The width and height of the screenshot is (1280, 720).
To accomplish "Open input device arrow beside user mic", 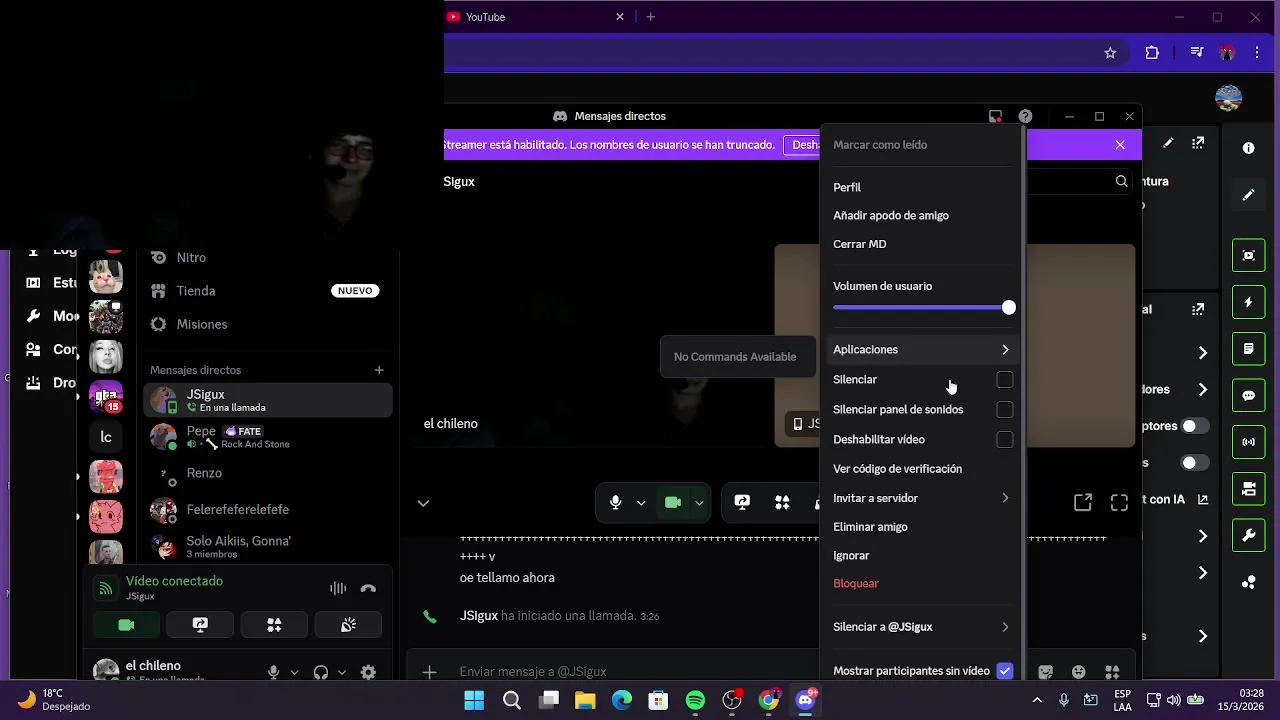I will (294, 673).
